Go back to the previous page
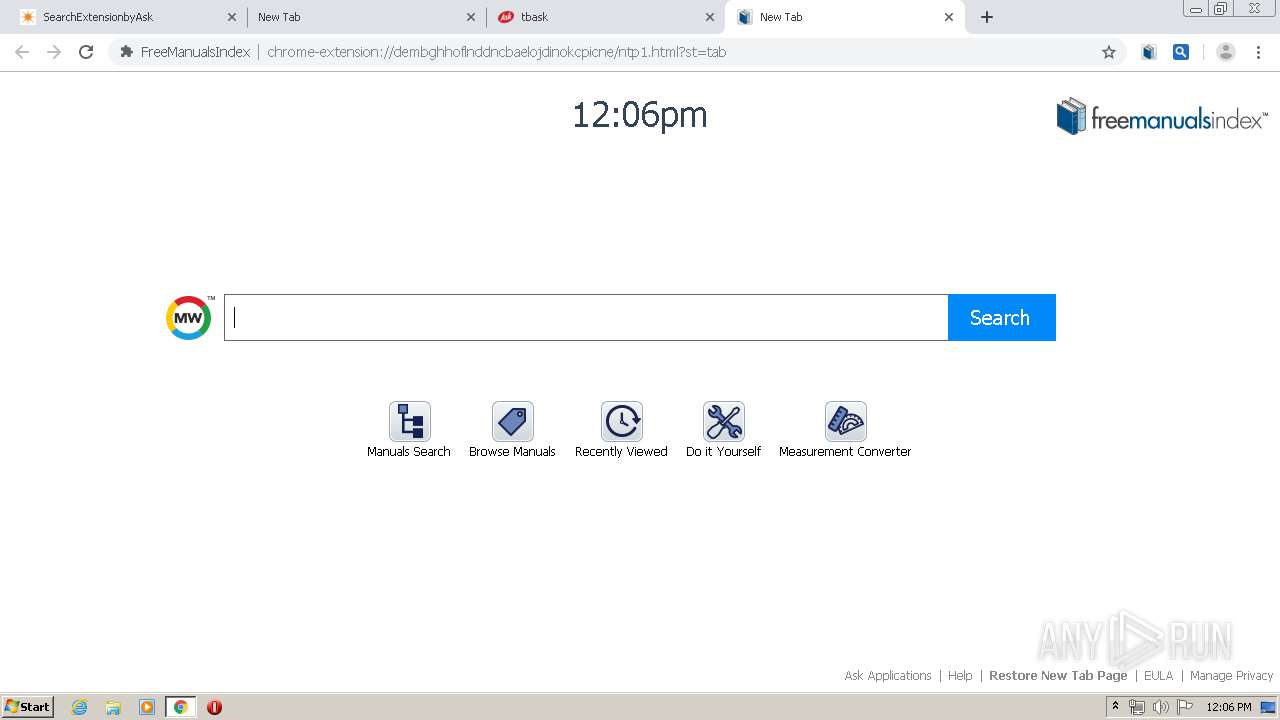The height and width of the screenshot is (720, 1280). (22, 52)
